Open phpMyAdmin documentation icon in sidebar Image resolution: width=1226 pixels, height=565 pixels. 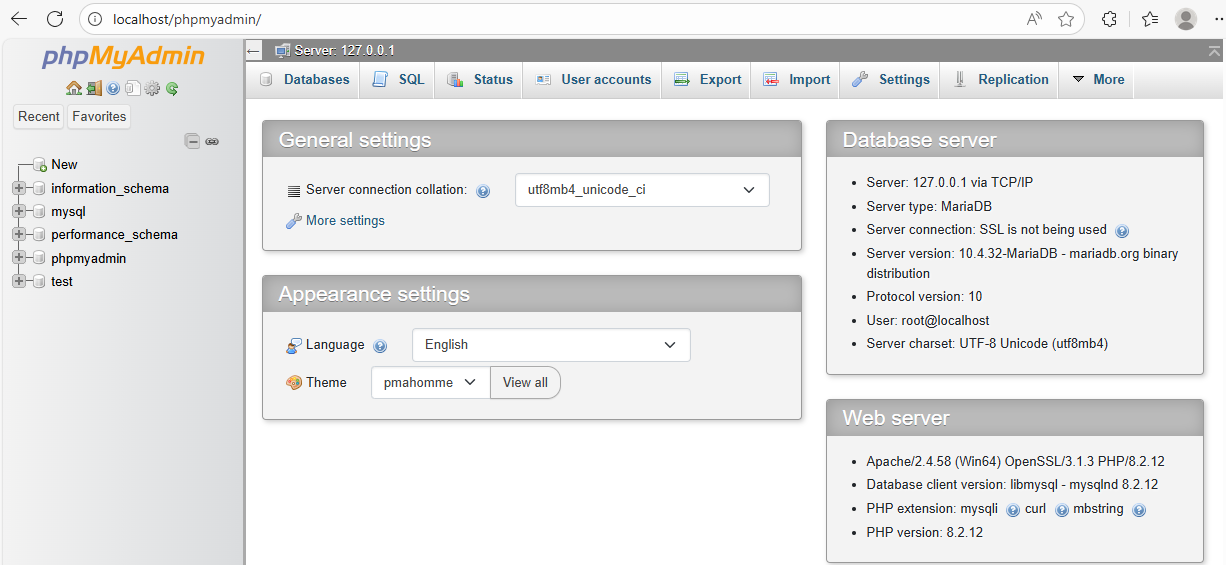[x=113, y=88]
